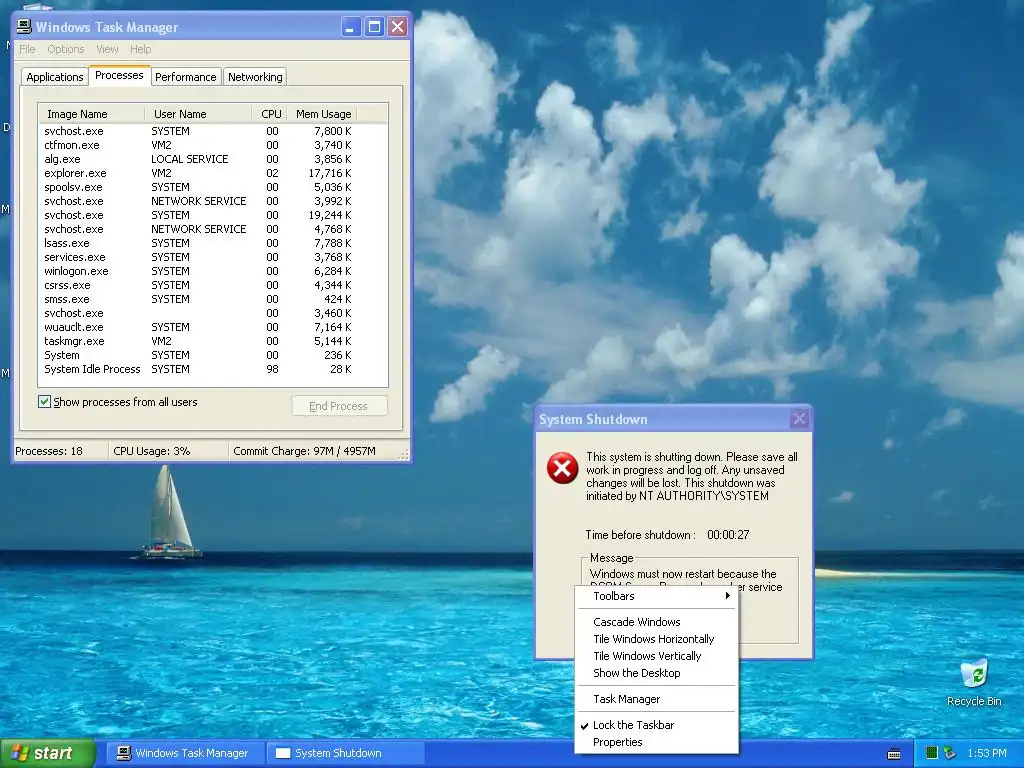Click Commit Charge 97M / 4957M status text

click(x=304, y=451)
